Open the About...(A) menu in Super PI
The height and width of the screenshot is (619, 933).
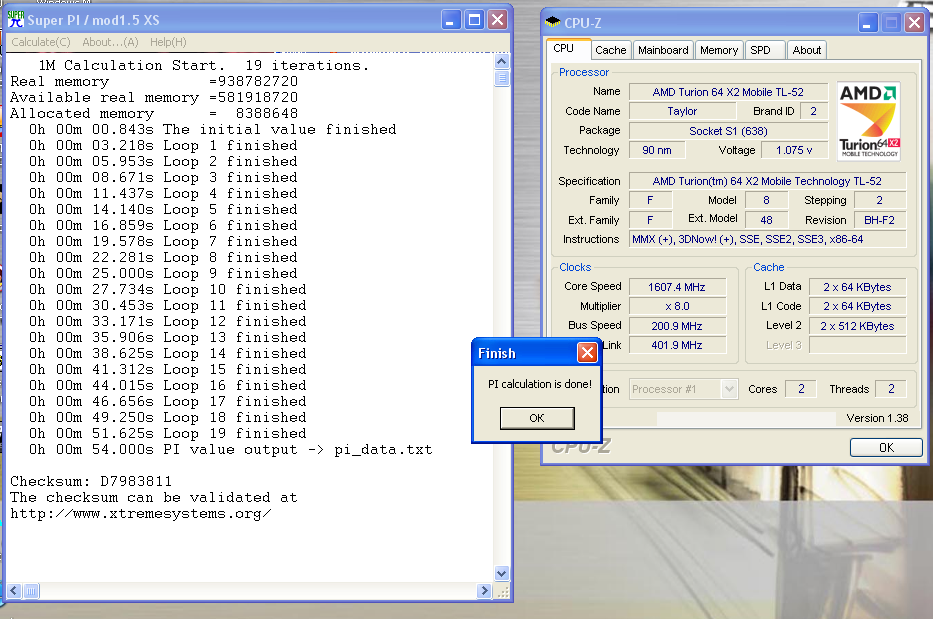pos(110,42)
